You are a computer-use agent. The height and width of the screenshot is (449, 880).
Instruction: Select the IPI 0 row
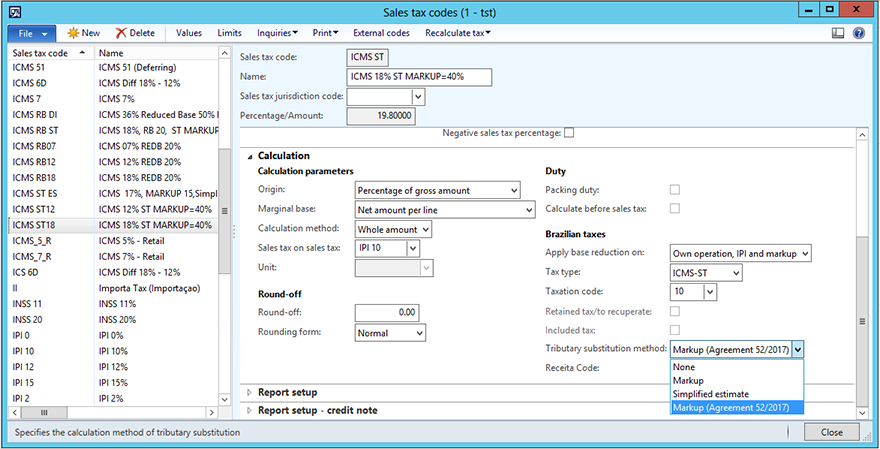click(x=113, y=335)
